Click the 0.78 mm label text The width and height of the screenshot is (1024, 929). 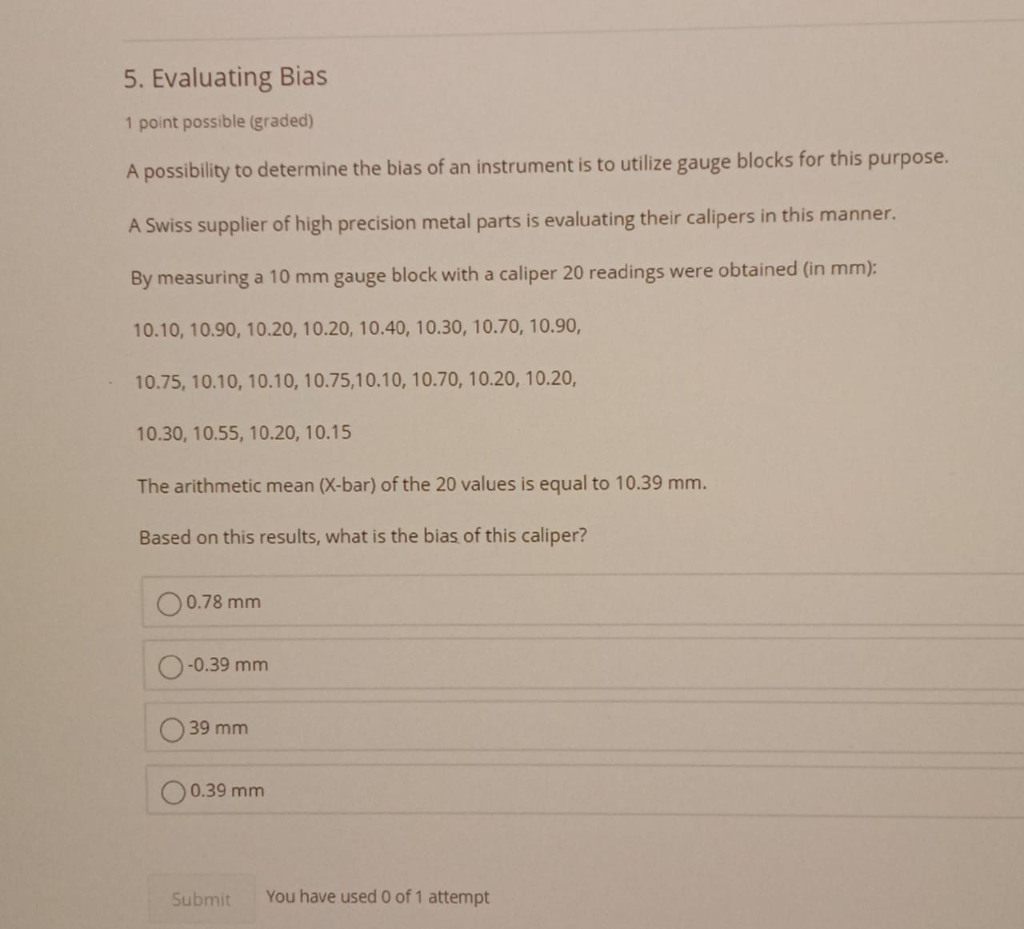click(x=222, y=602)
